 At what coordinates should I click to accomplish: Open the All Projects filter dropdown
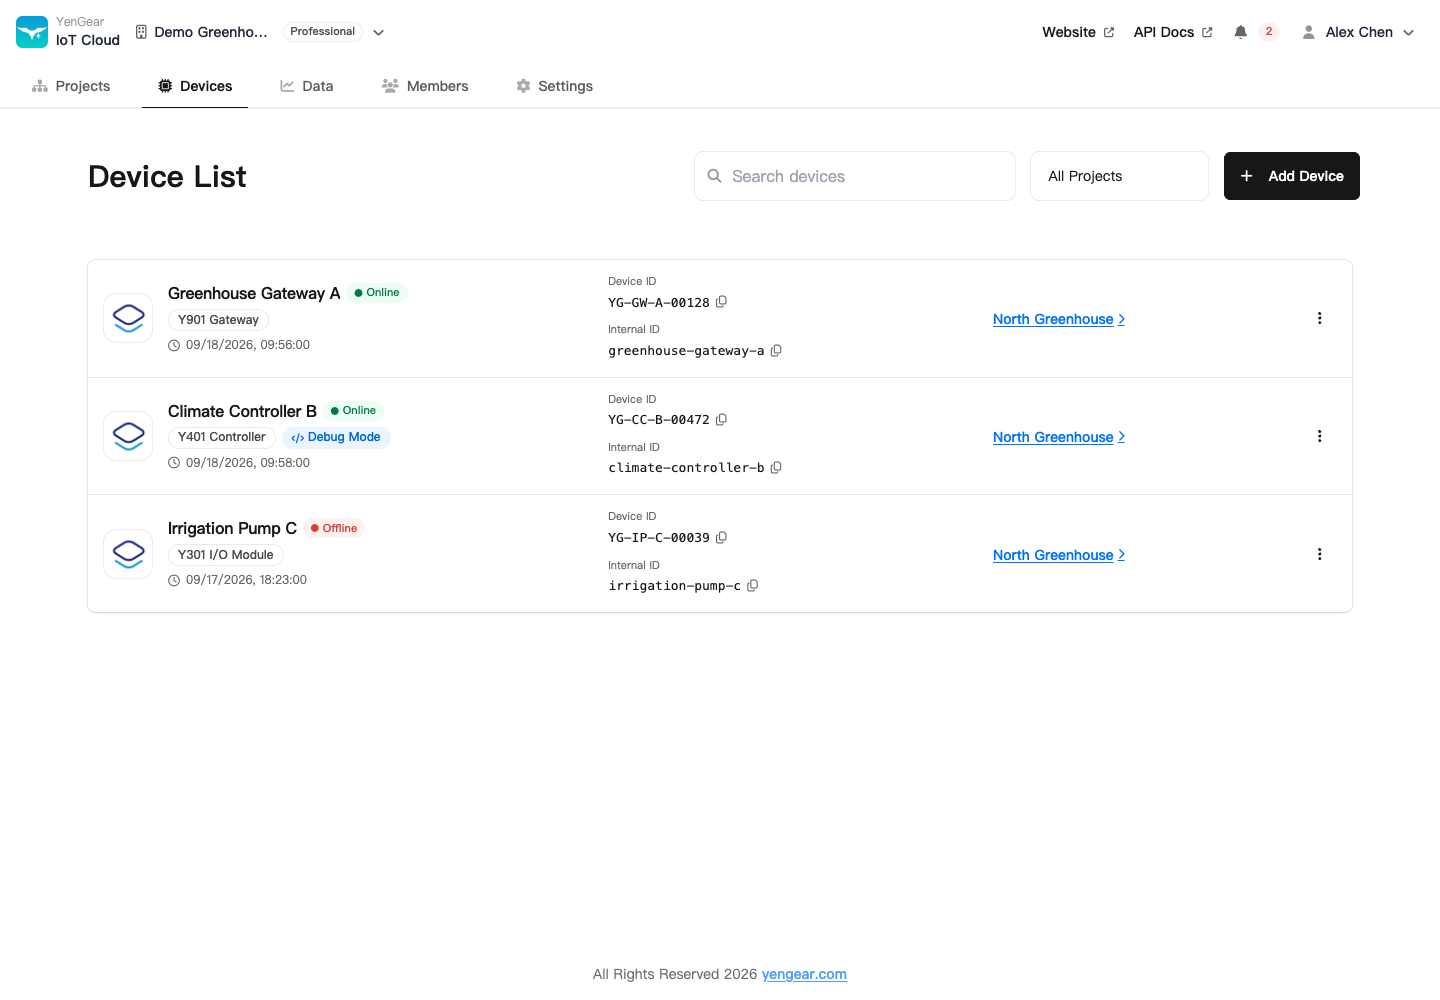pyautogui.click(x=1119, y=176)
